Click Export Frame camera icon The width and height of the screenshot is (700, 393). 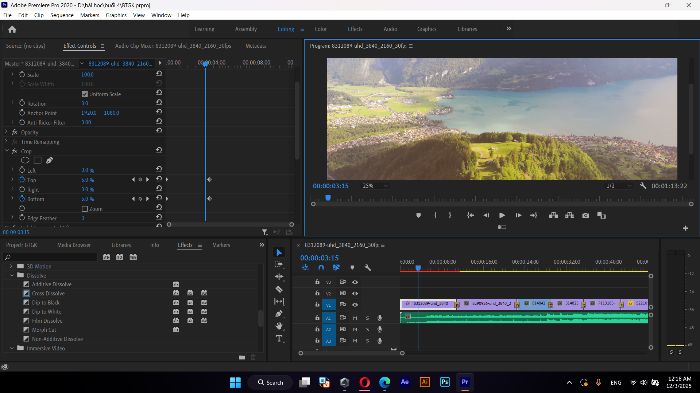(x=585, y=215)
